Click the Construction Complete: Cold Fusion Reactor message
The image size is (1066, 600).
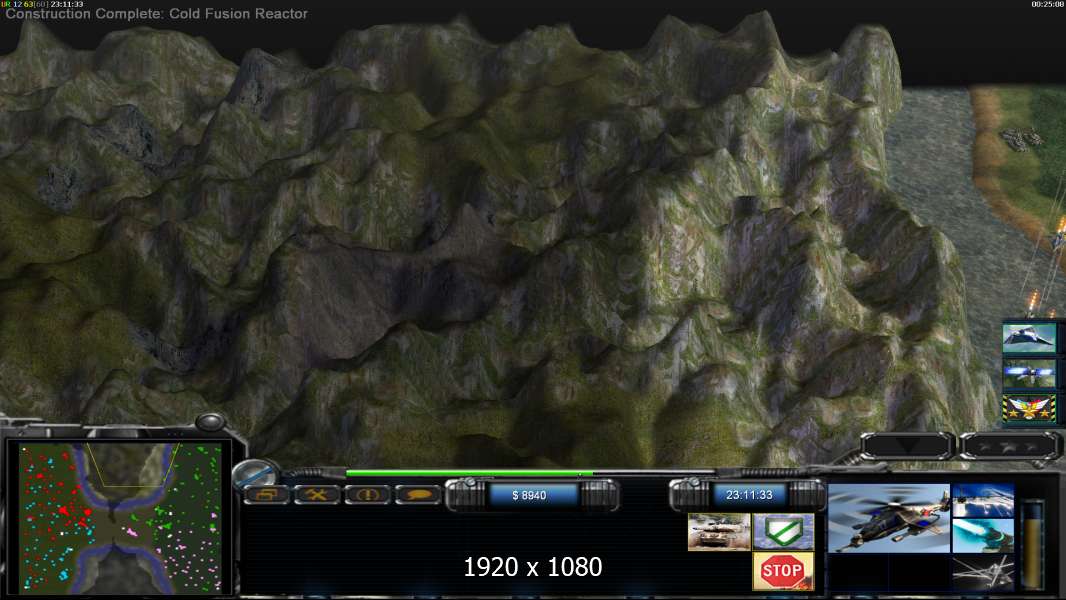click(156, 14)
